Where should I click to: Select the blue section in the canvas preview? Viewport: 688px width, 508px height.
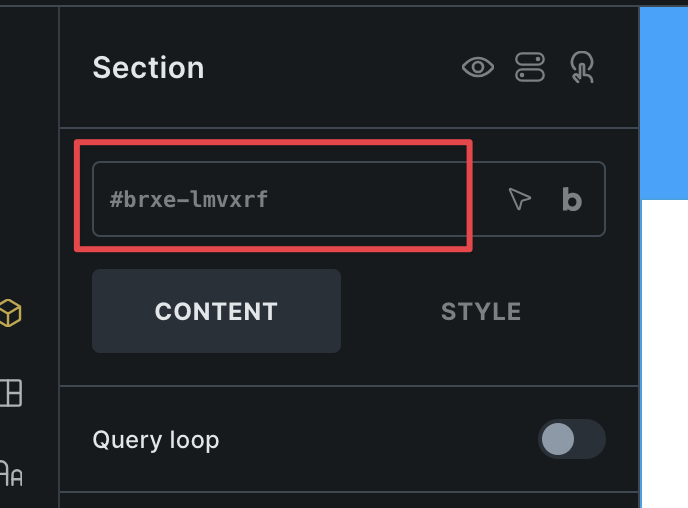664,103
